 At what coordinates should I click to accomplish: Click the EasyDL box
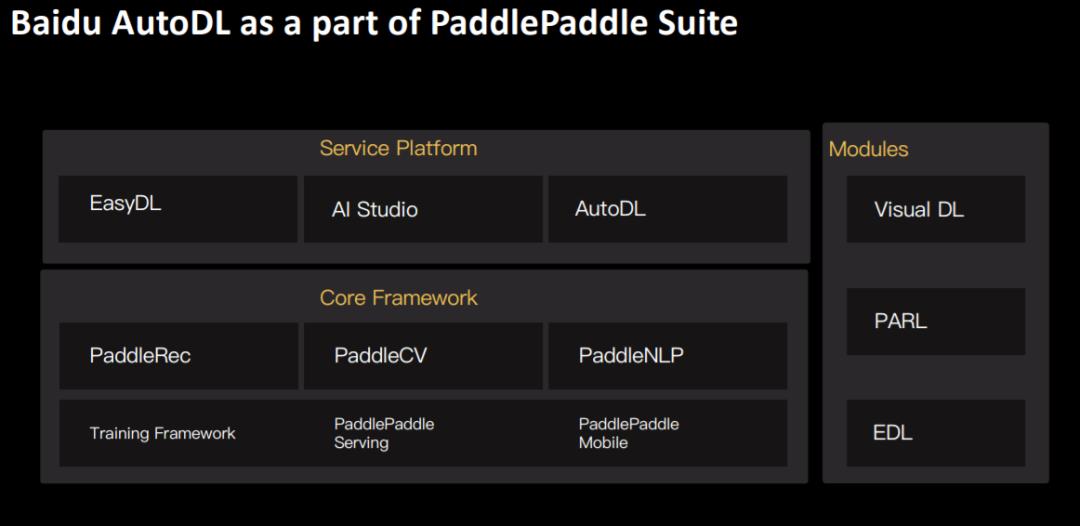coord(178,209)
